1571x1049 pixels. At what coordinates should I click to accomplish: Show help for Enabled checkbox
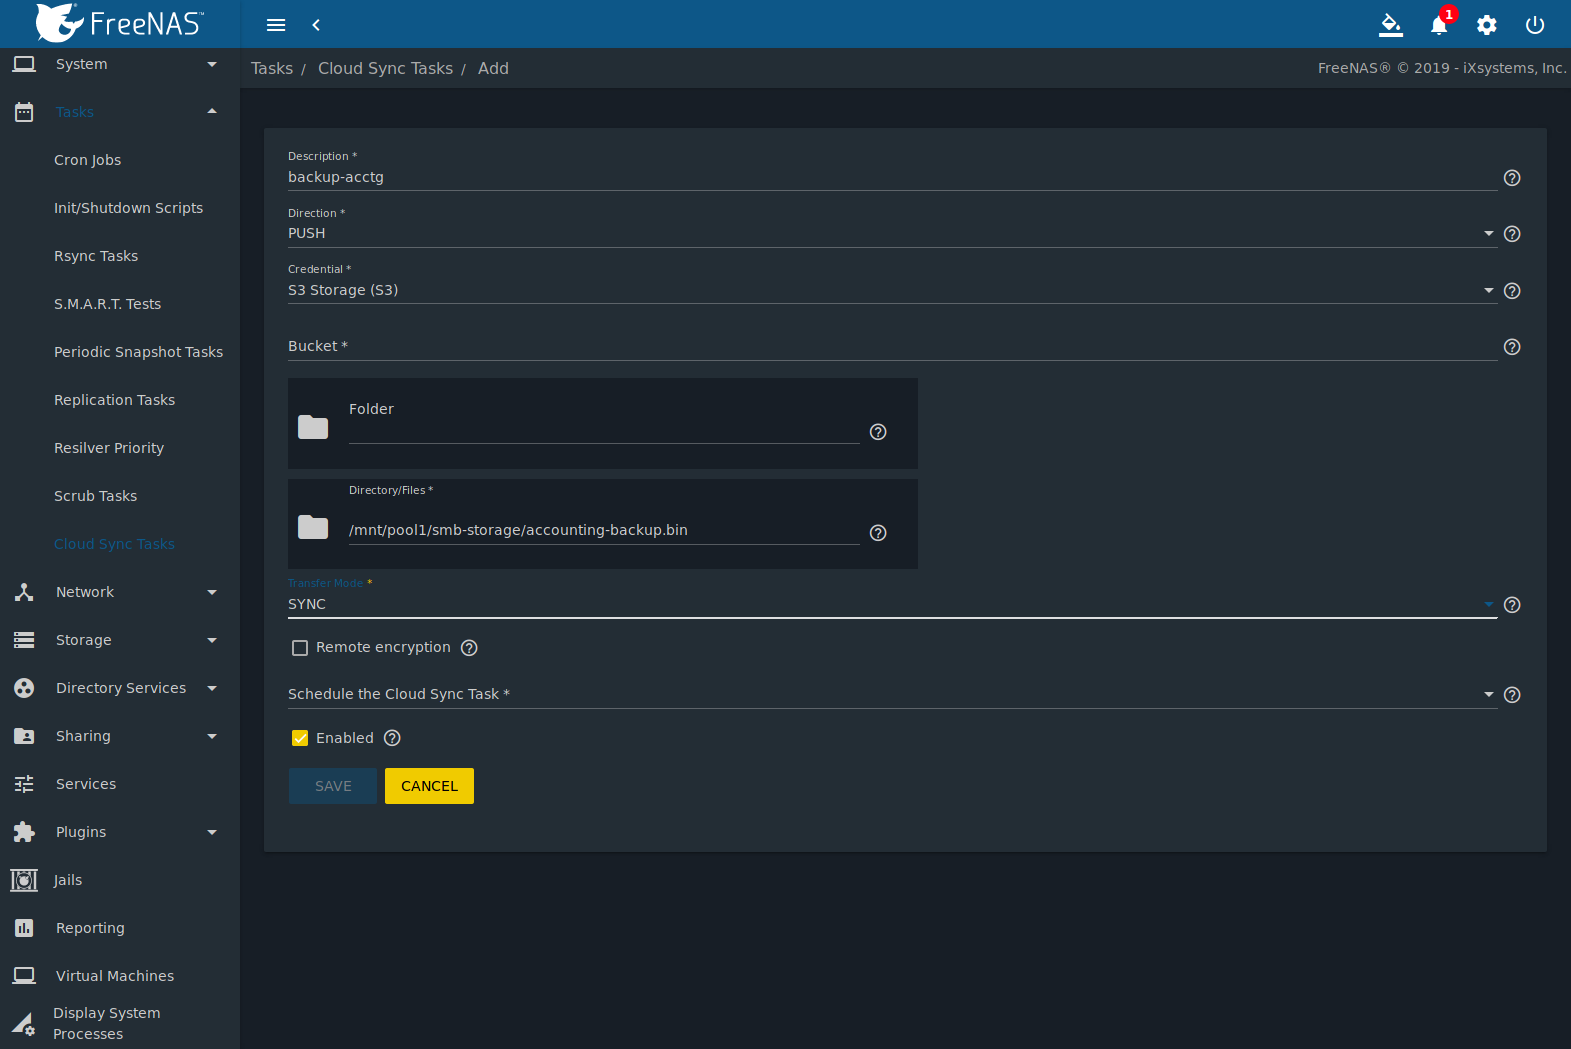click(392, 738)
